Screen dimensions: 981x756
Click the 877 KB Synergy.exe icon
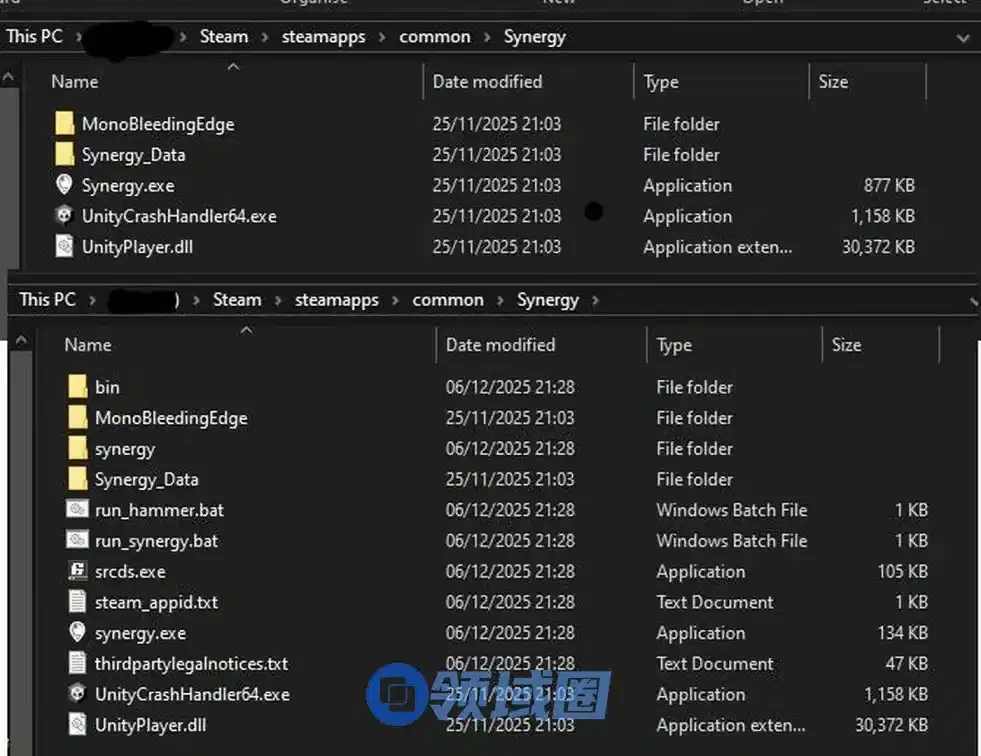coord(65,185)
